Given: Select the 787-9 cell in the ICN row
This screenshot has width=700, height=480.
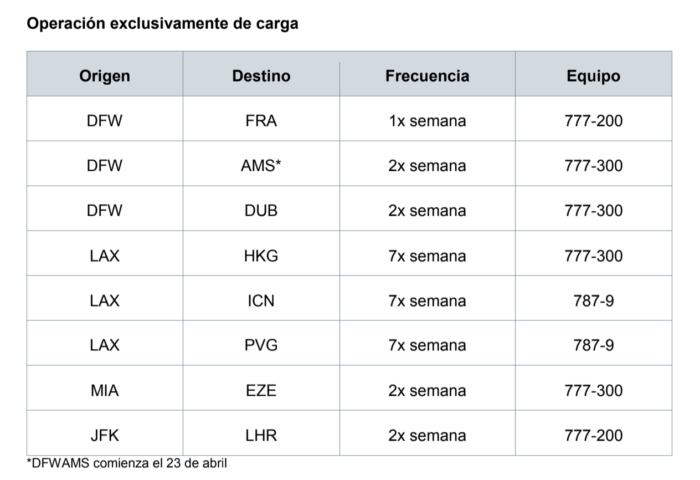Looking at the screenshot, I should tap(593, 301).
